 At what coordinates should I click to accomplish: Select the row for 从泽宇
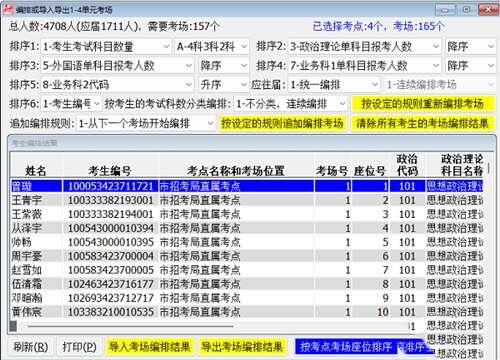tap(247, 228)
